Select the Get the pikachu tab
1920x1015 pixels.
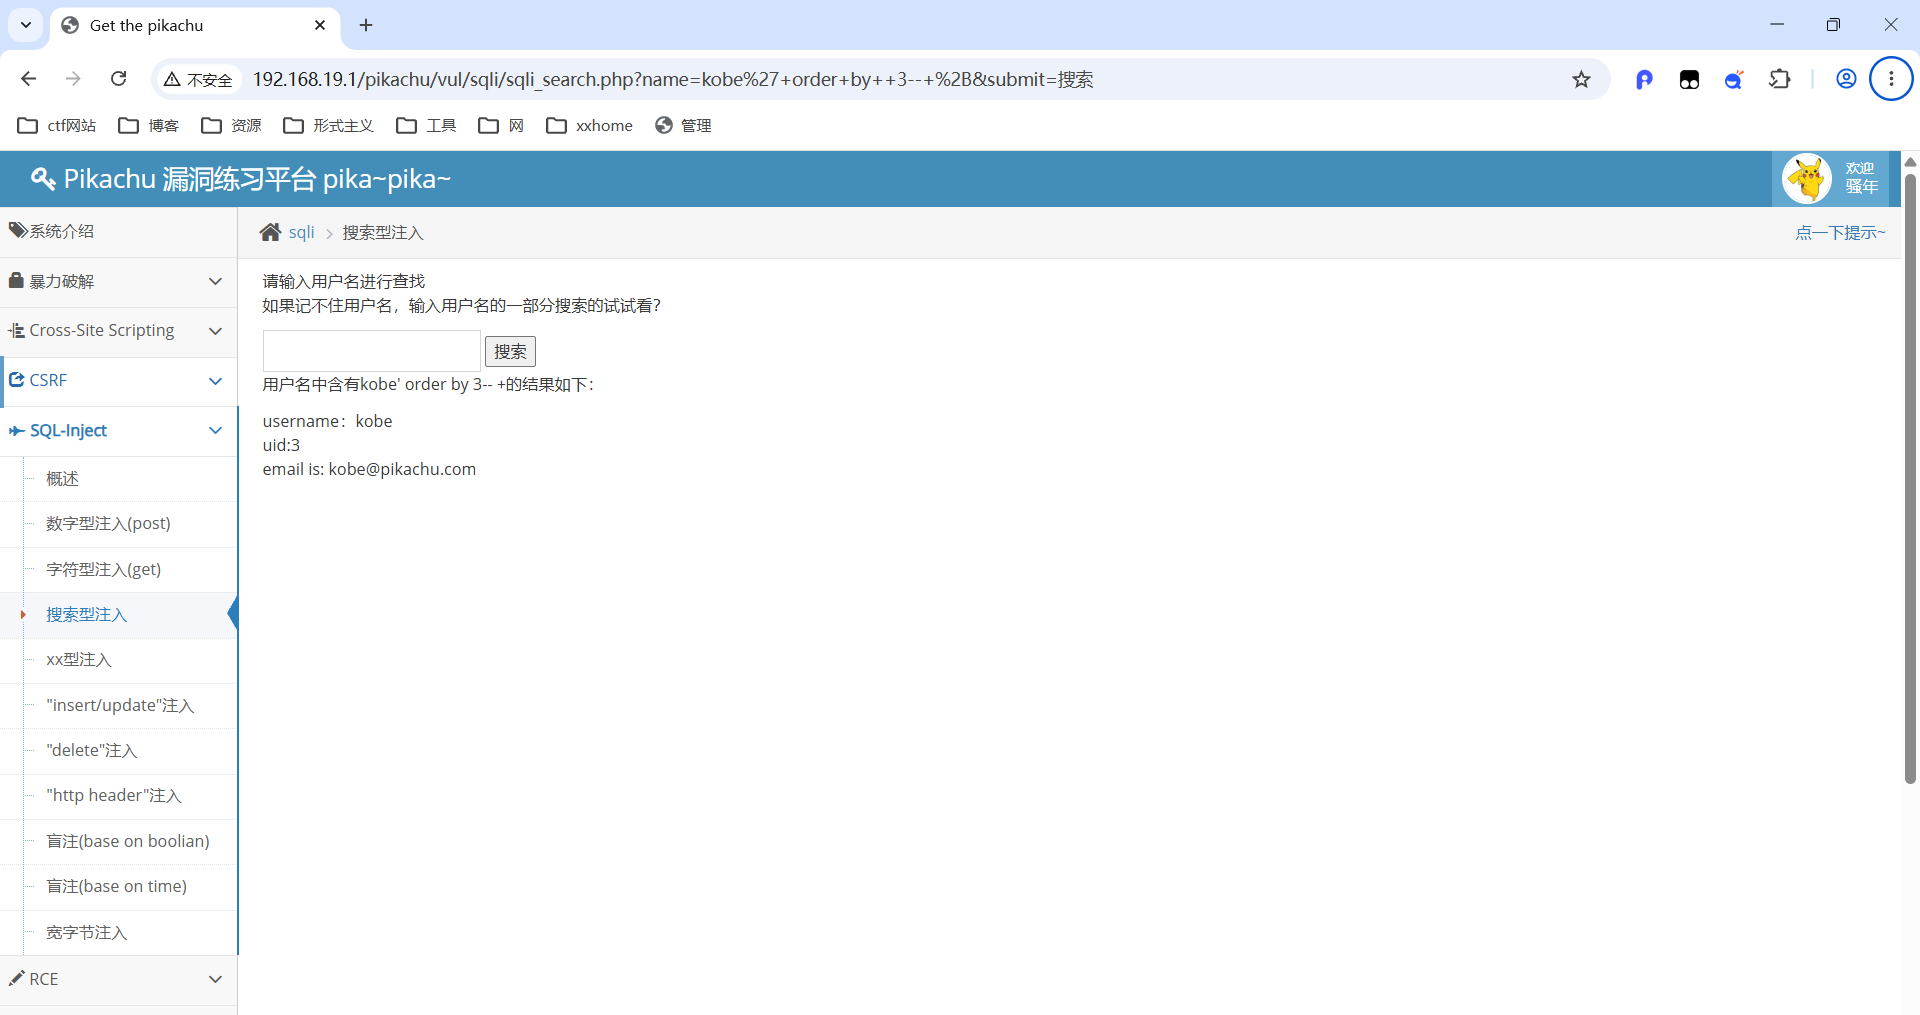point(195,25)
